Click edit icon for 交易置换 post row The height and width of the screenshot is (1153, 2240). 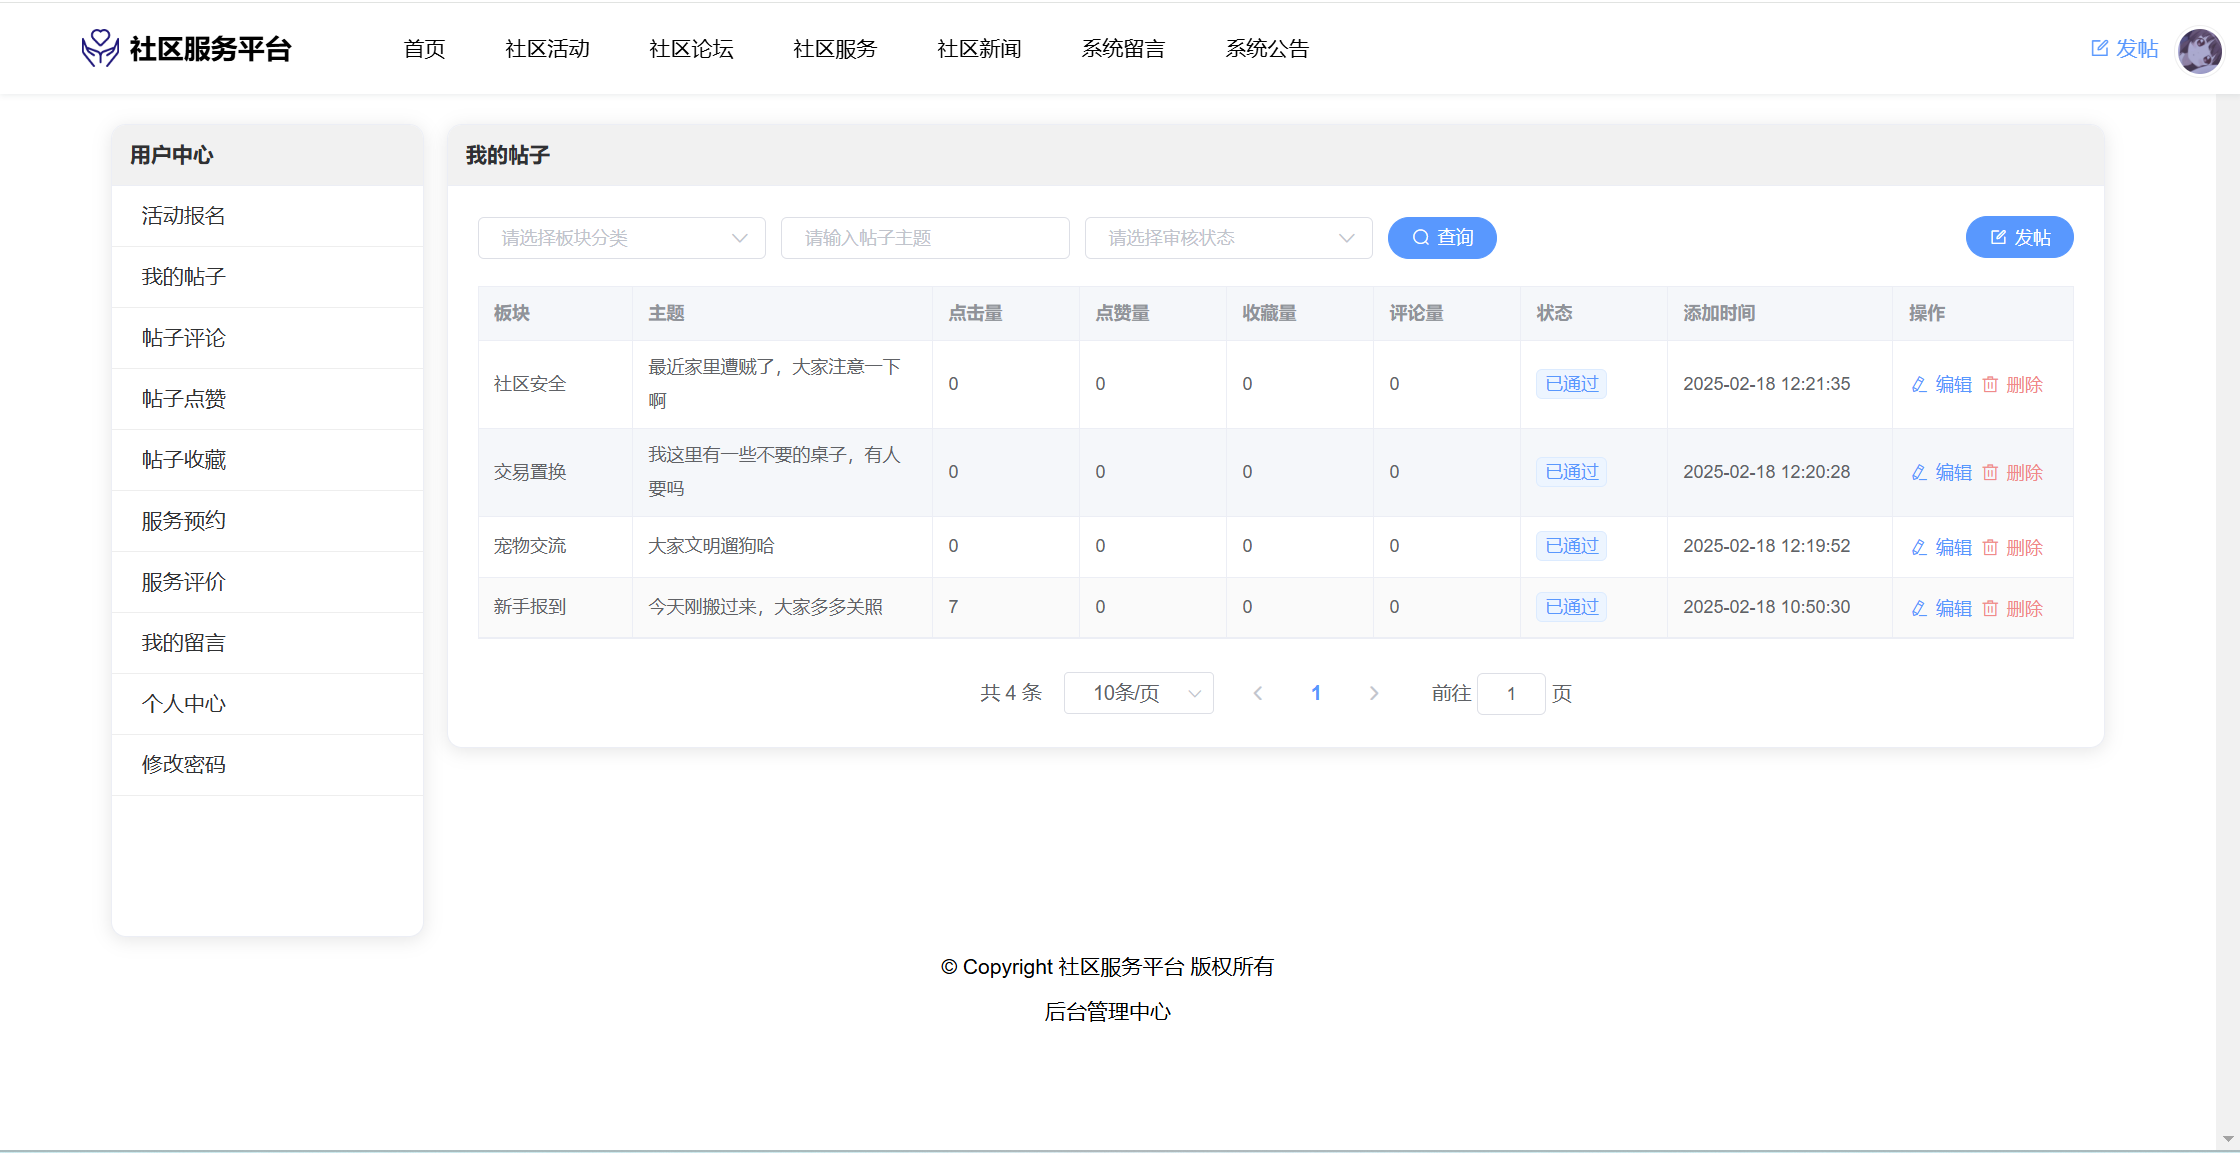pos(1919,473)
